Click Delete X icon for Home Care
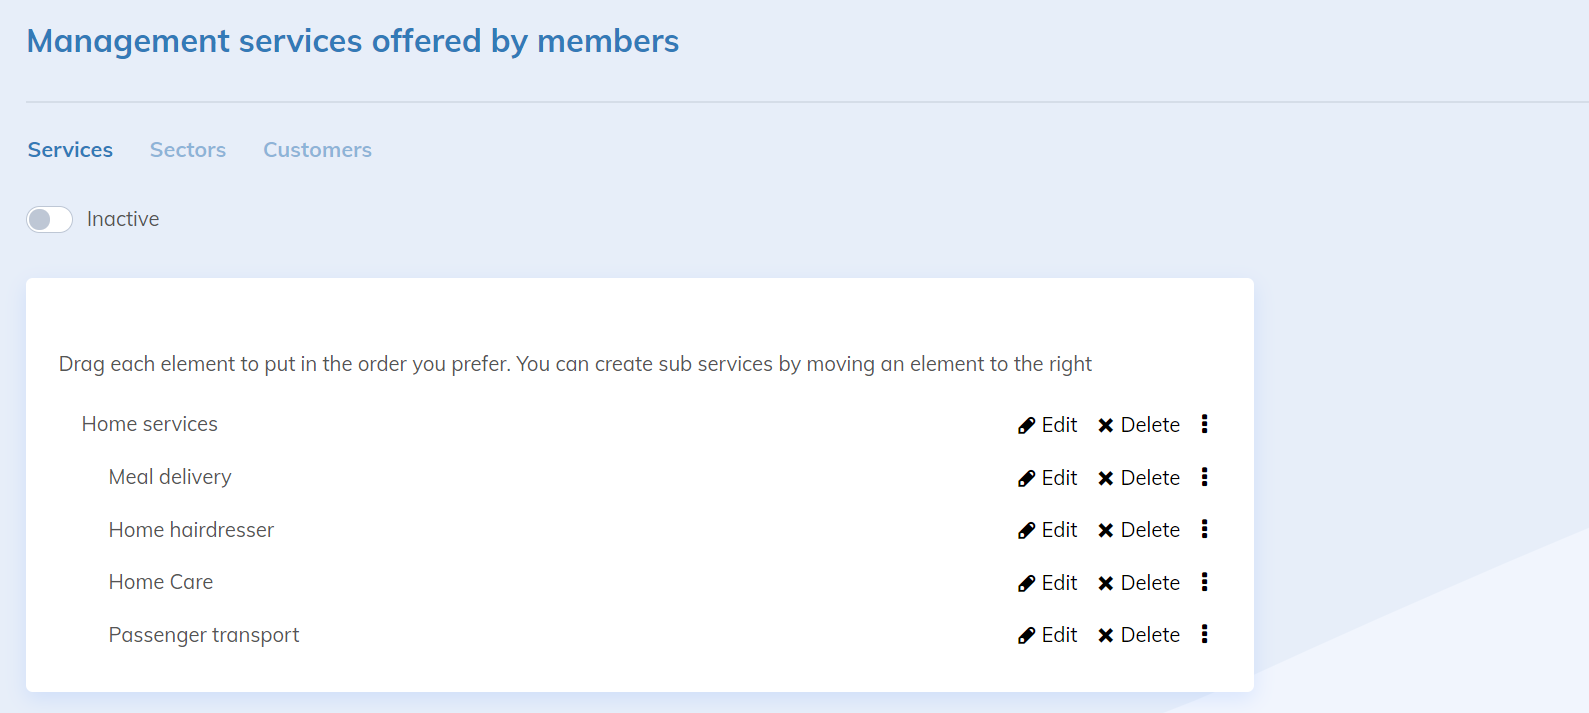 coord(1105,583)
